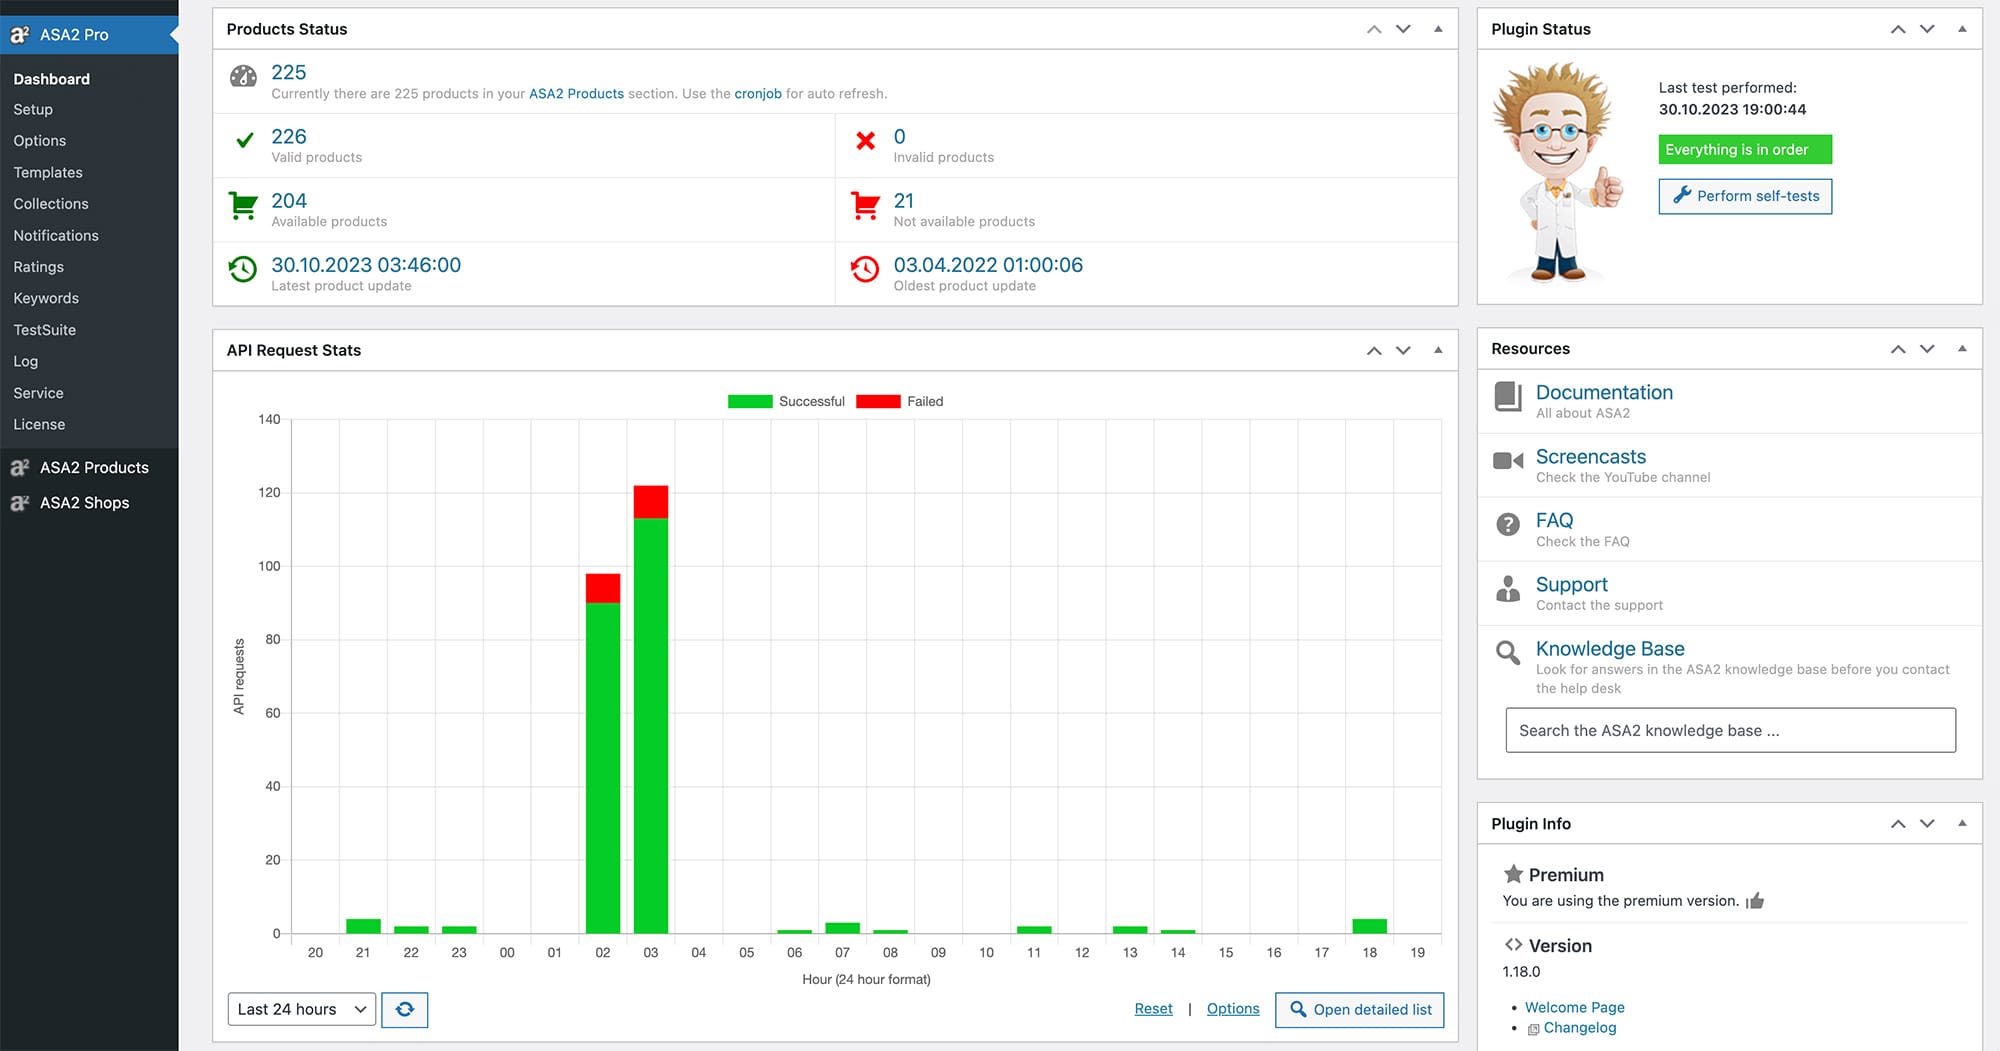Collapse the Plugin Status panel
The image size is (2000, 1051).
(1962, 29)
